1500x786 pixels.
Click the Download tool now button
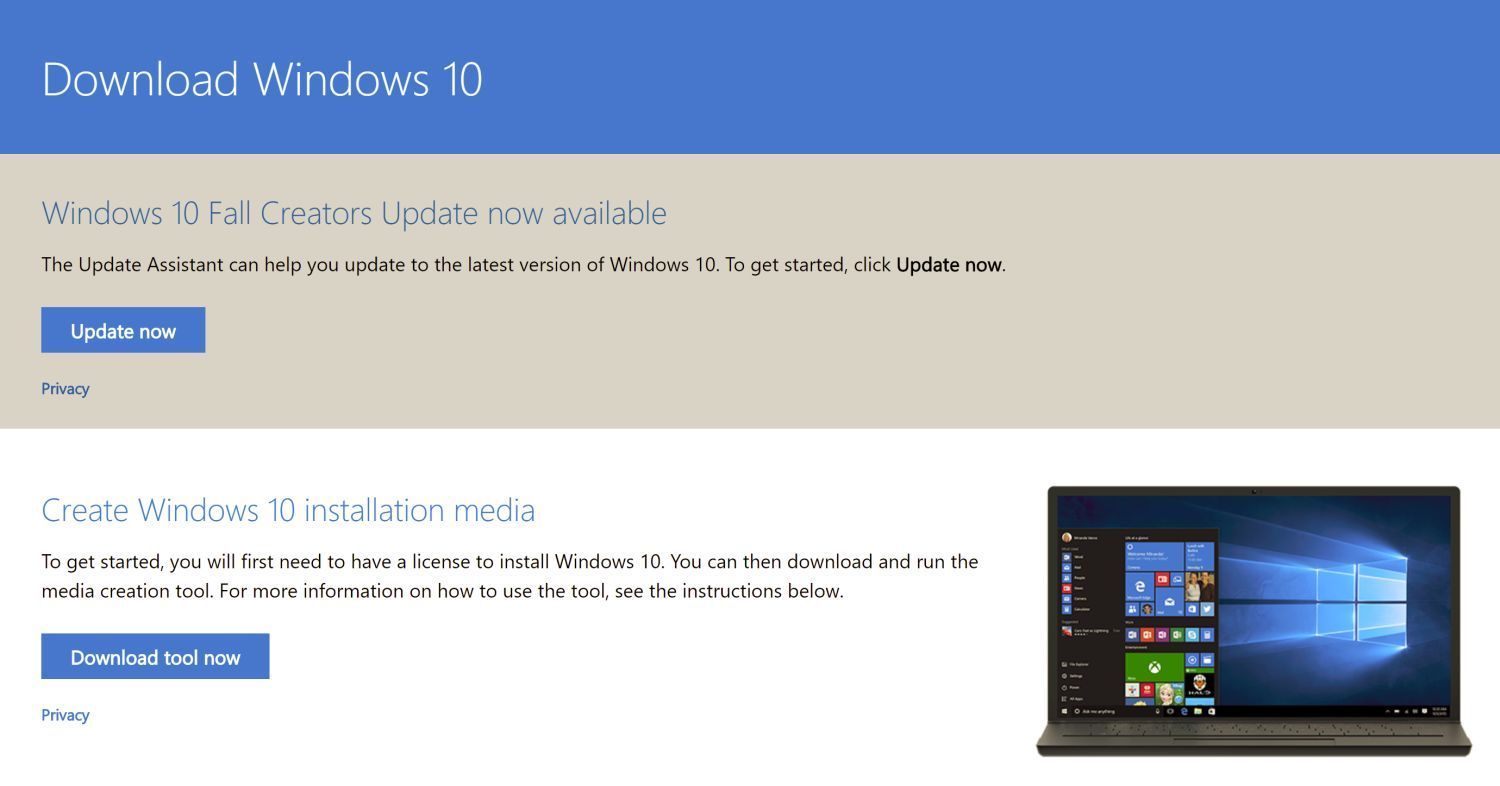point(155,656)
